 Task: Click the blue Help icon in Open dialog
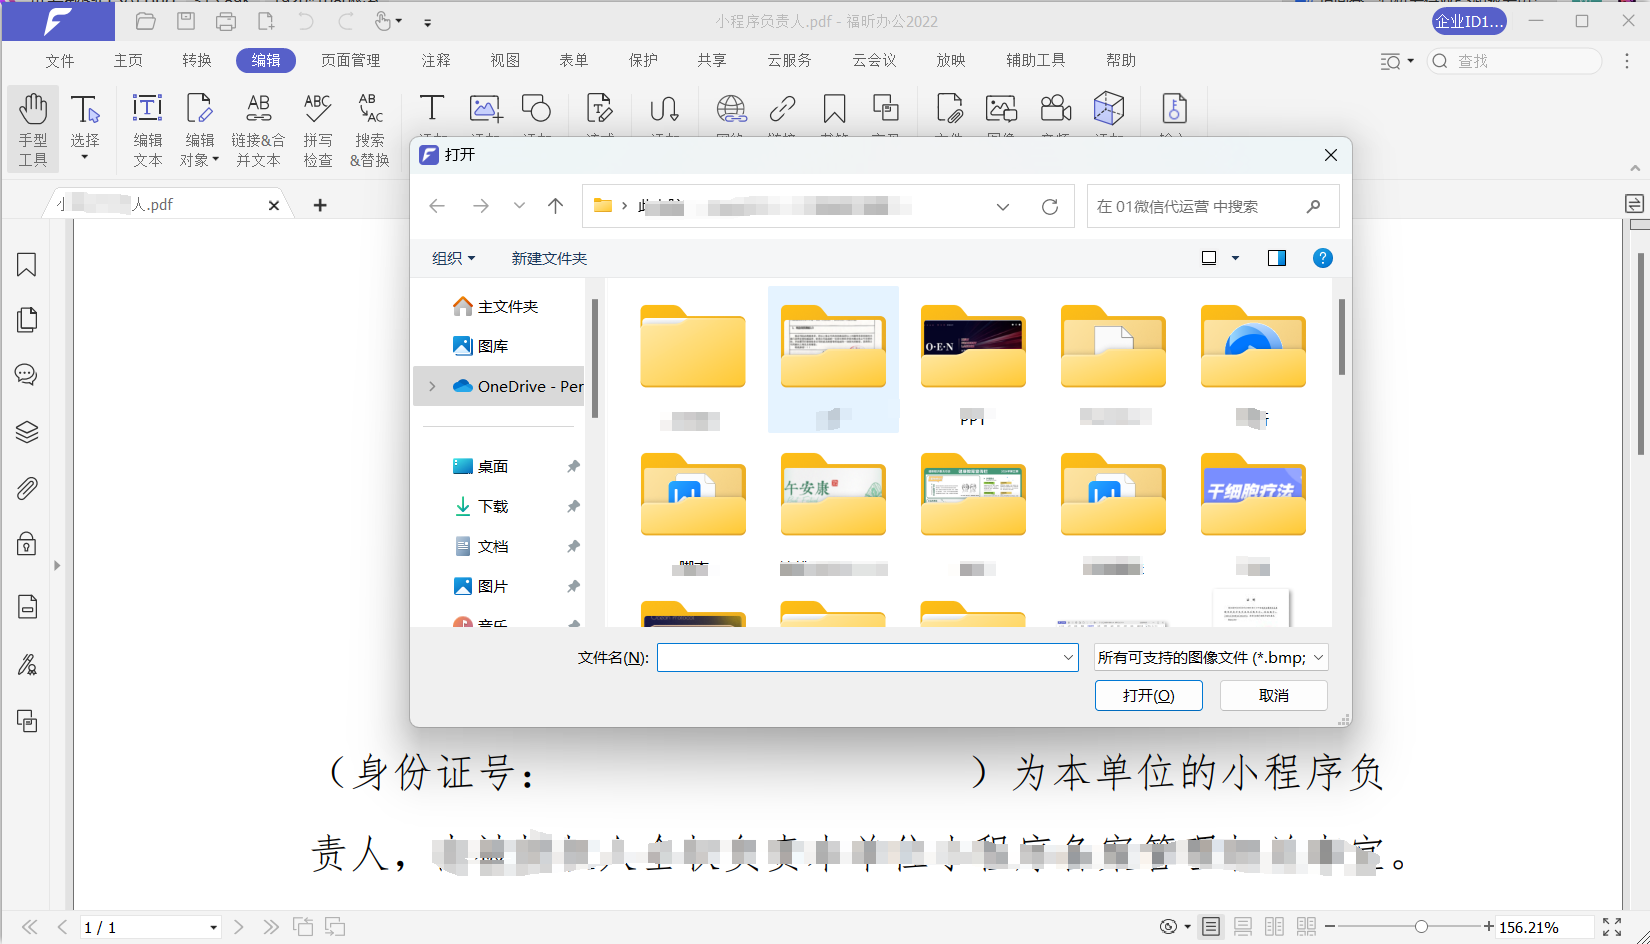point(1323,258)
